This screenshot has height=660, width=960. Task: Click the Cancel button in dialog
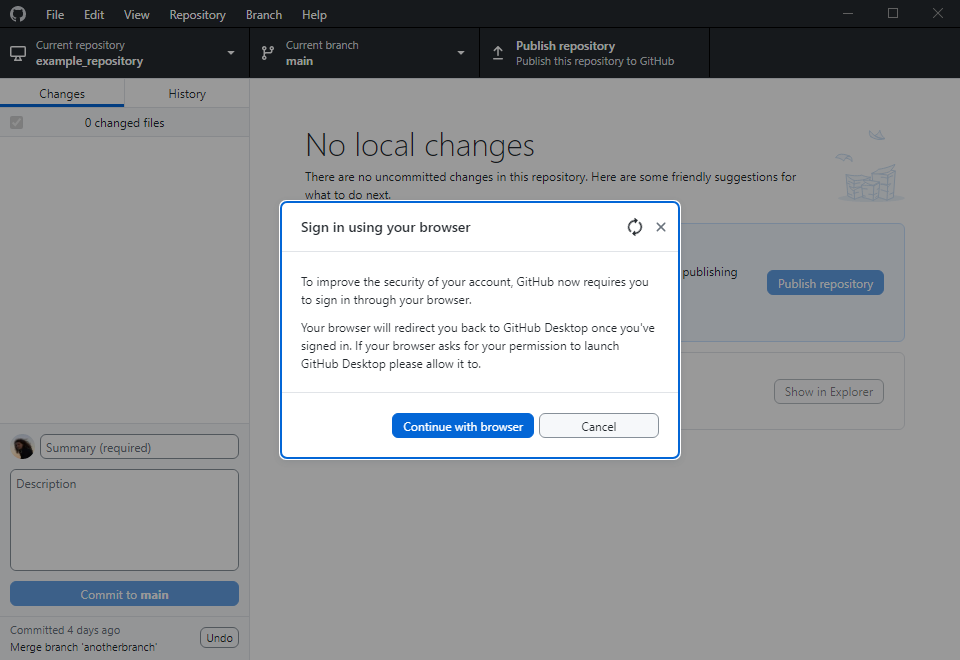click(599, 426)
